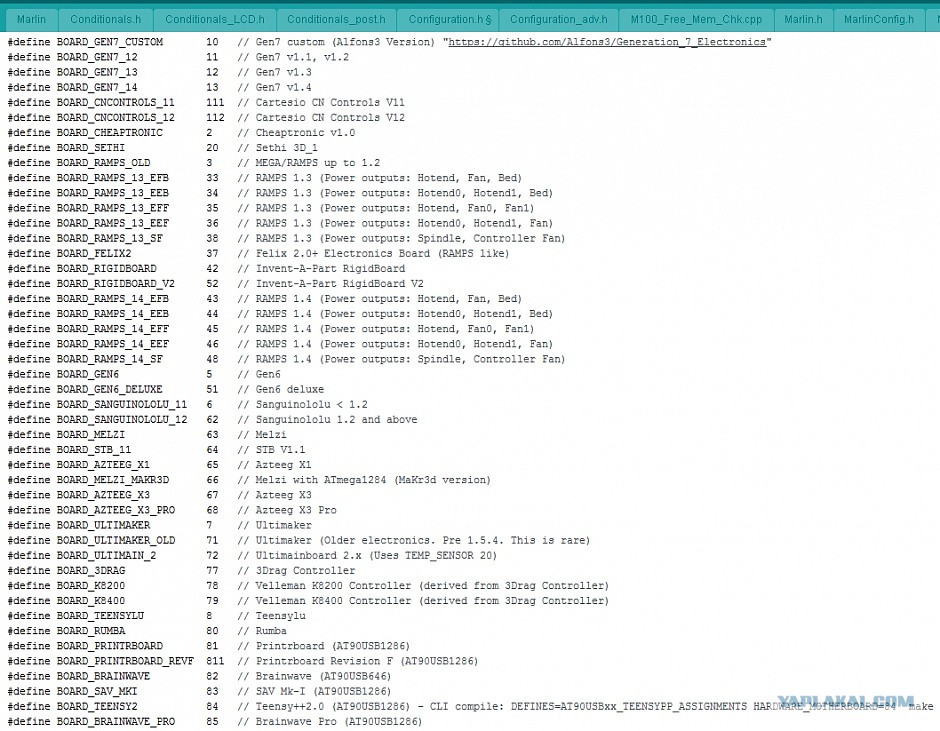Place cursor on BOARD_ULTIMAKER_OLD line
This screenshot has width=940, height=731.
(299, 540)
